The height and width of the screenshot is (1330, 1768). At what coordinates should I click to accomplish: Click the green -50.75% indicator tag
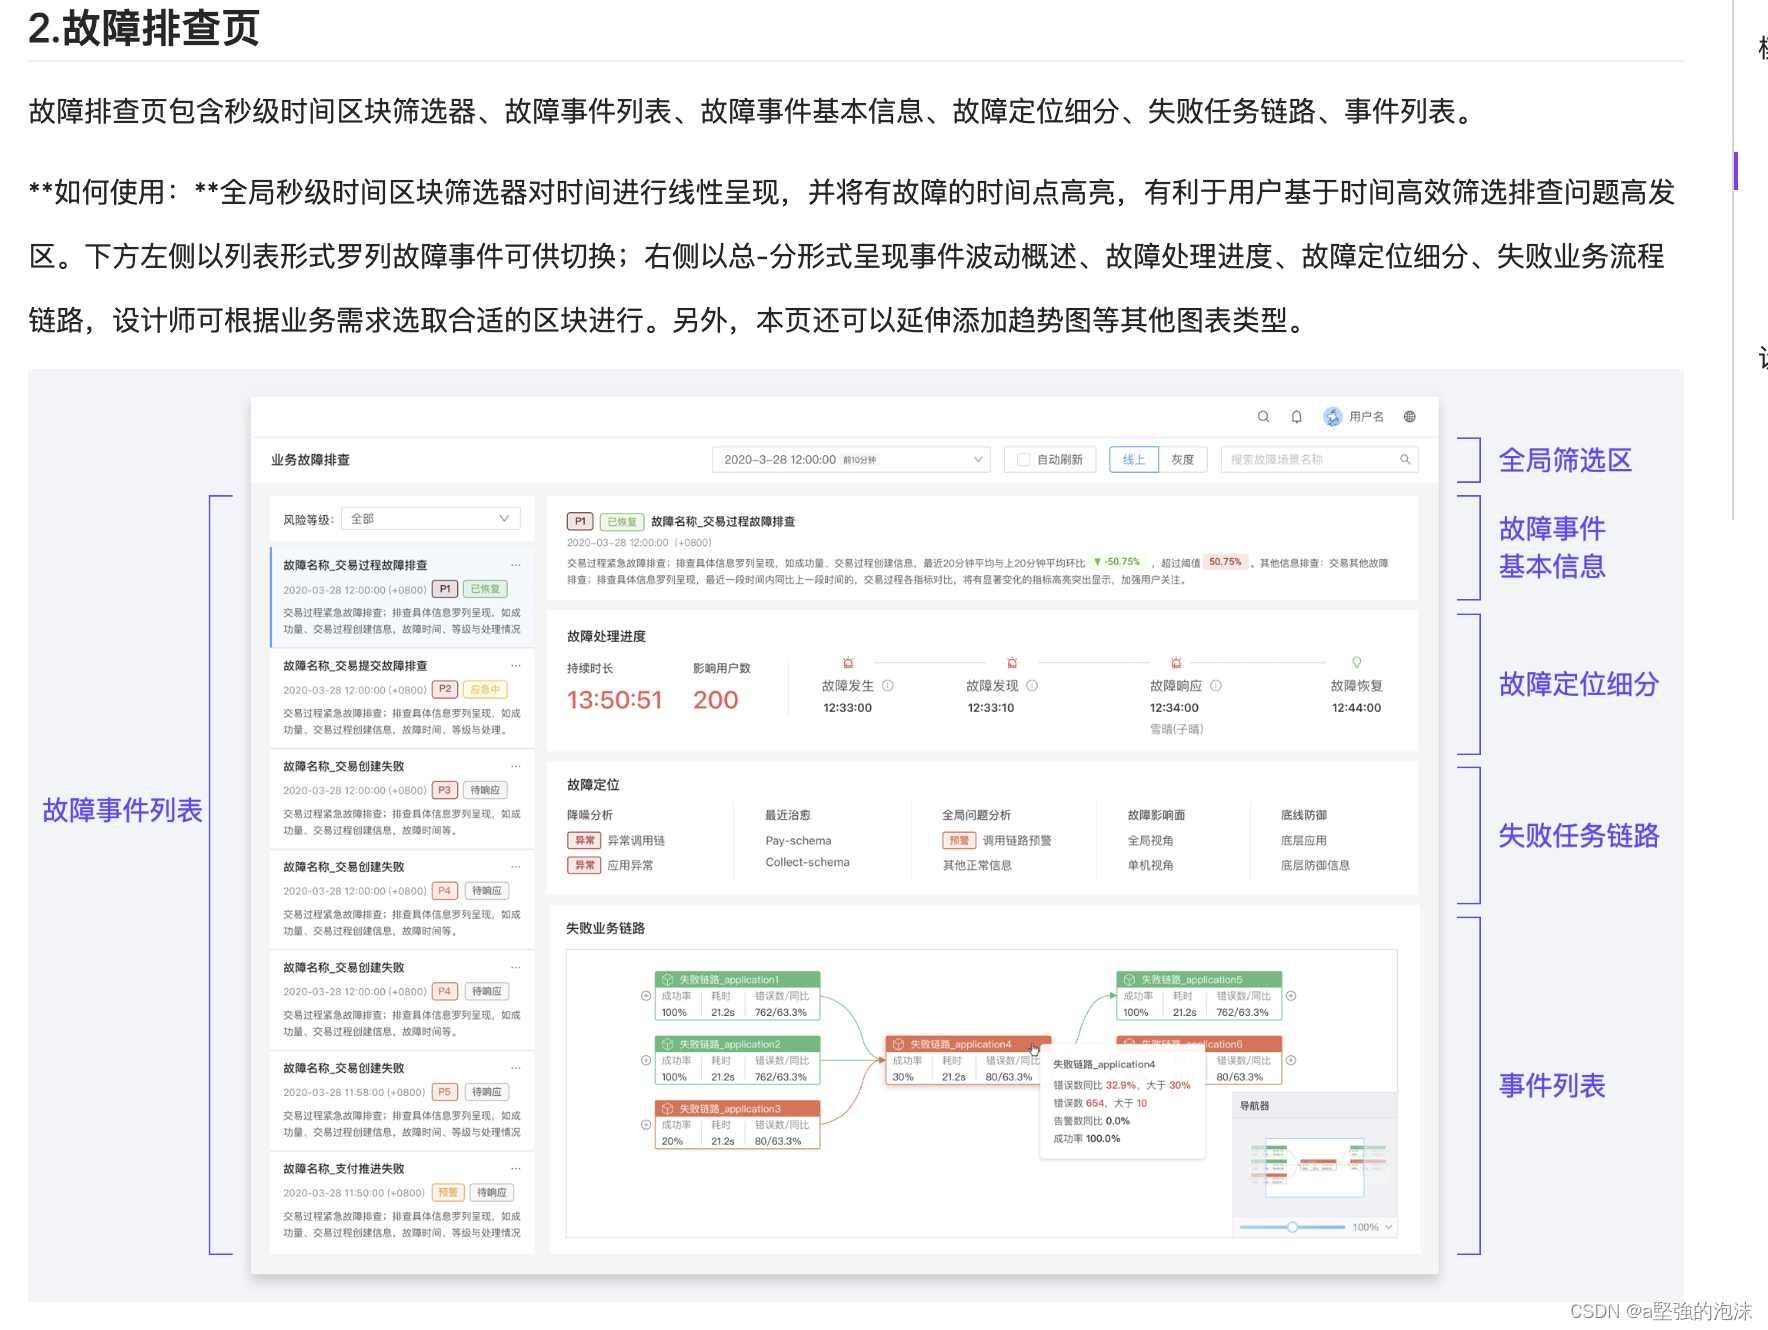pos(1118,562)
